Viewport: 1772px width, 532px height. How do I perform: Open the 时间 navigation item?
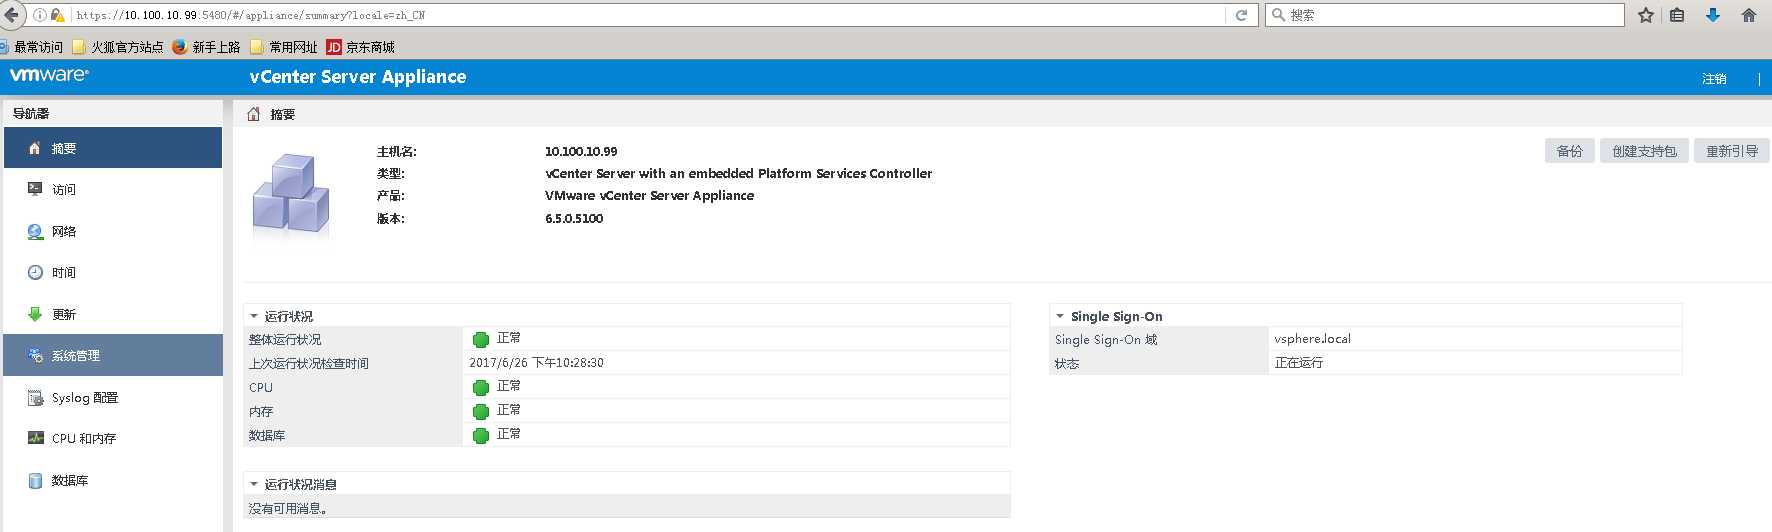click(113, 272)
